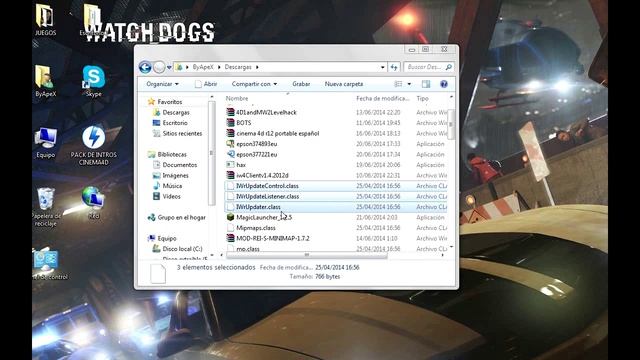The width and height of the screenshot is (640, 360).
Task: Open the JUEGOS desktop folder
Action: [x=45, y=20]
